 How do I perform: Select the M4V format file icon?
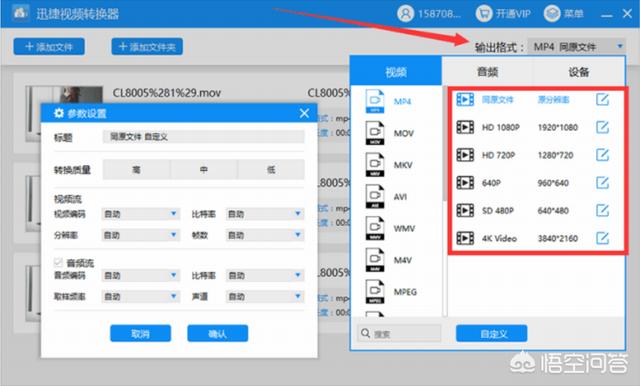point(375,260)
